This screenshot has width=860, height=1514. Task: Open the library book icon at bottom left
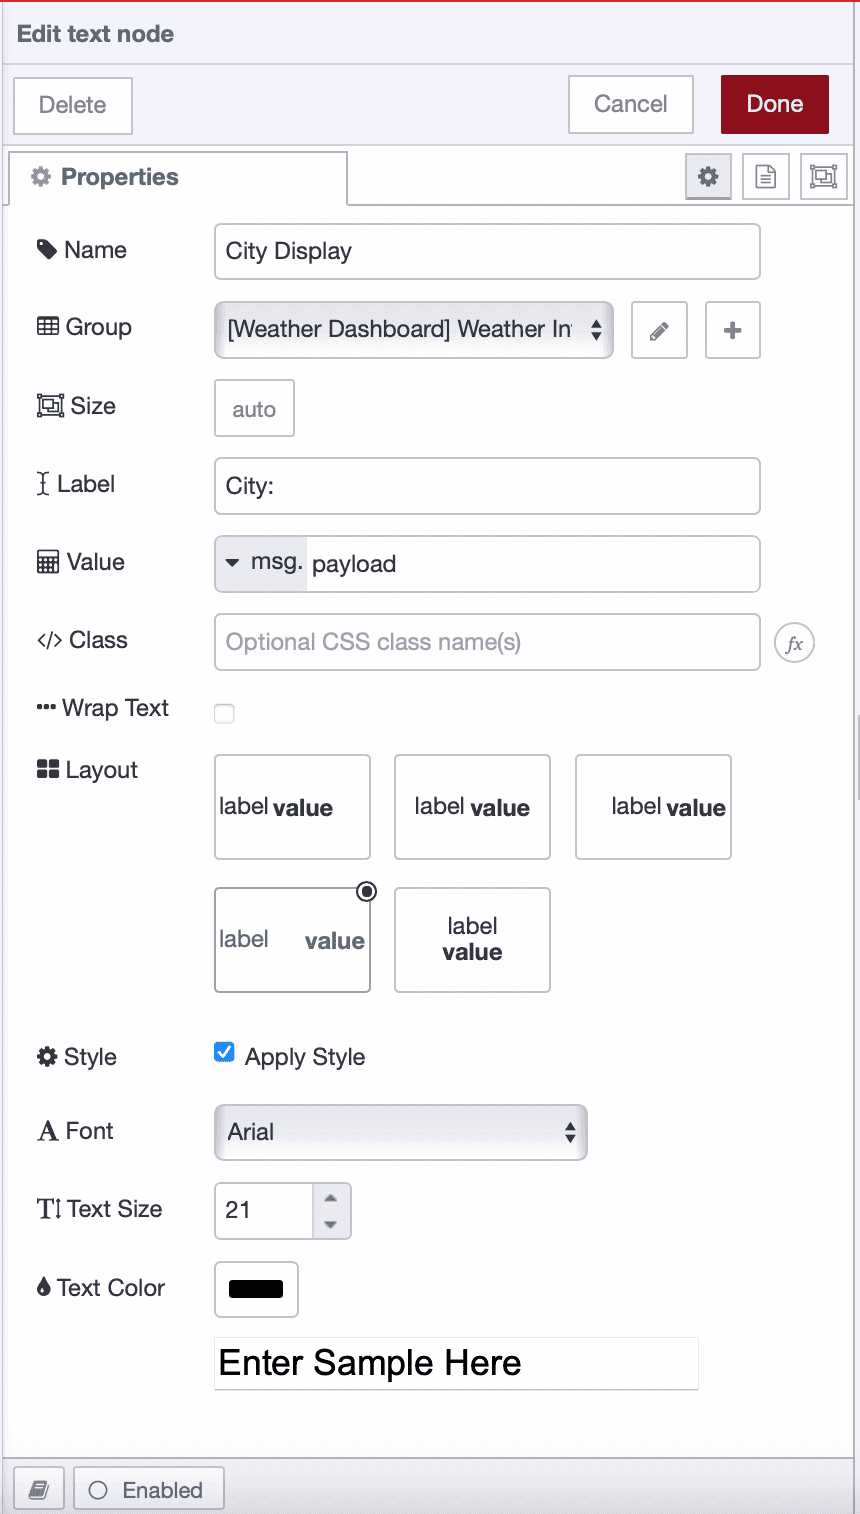tap(38, 1488)
